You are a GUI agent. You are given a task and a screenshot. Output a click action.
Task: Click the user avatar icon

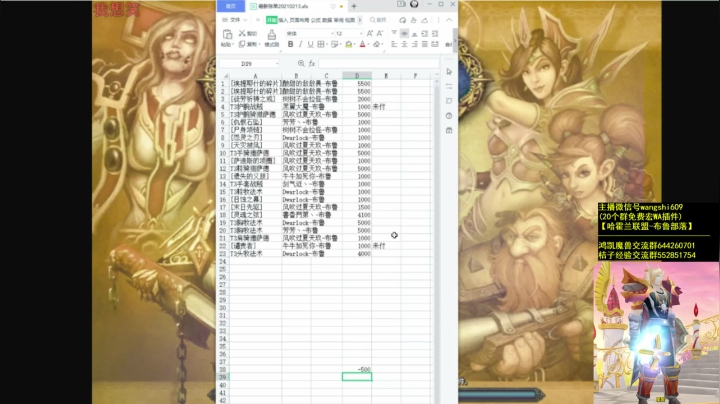coord(414,4)
